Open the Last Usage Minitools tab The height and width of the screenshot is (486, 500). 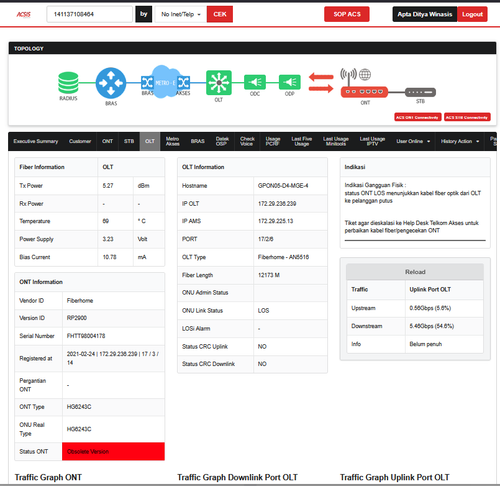336,141
